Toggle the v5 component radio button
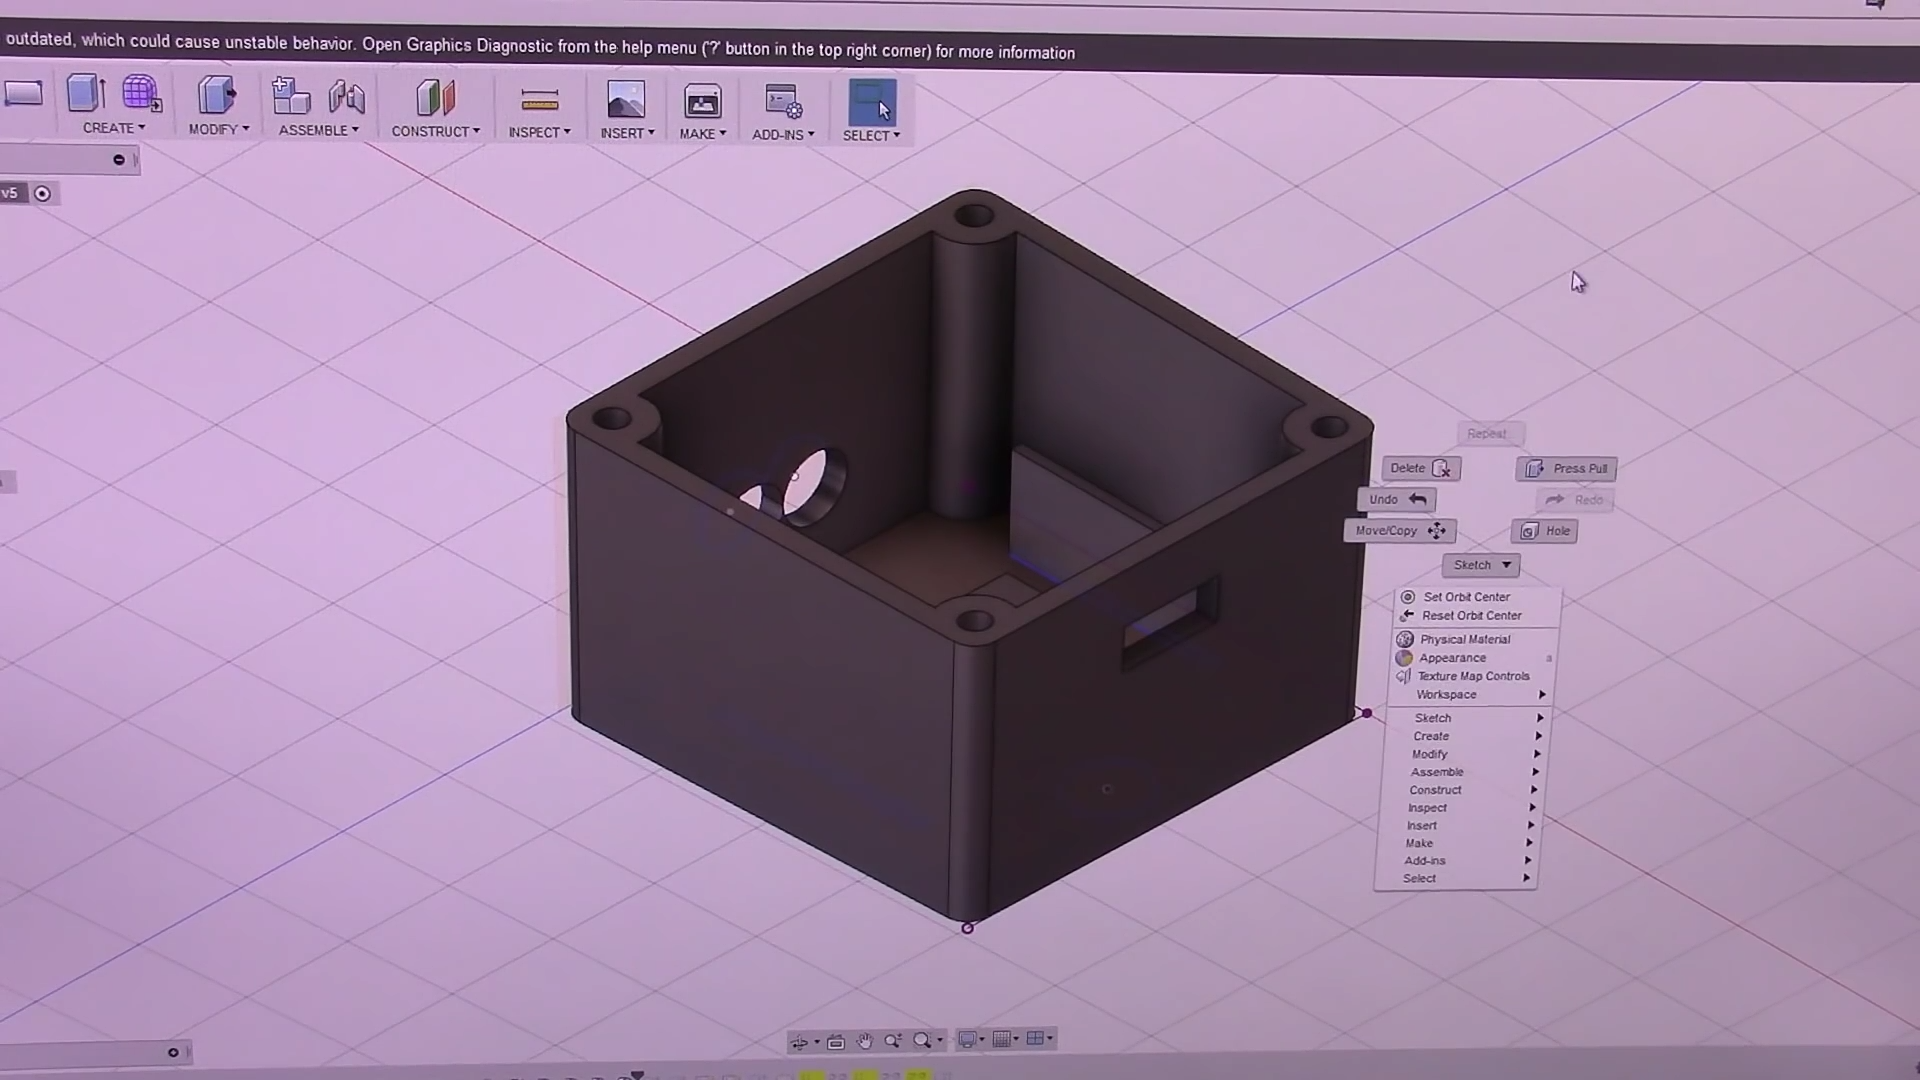Image resolution: width=1920 pixels, height=1080 pixels. [42, 194]
